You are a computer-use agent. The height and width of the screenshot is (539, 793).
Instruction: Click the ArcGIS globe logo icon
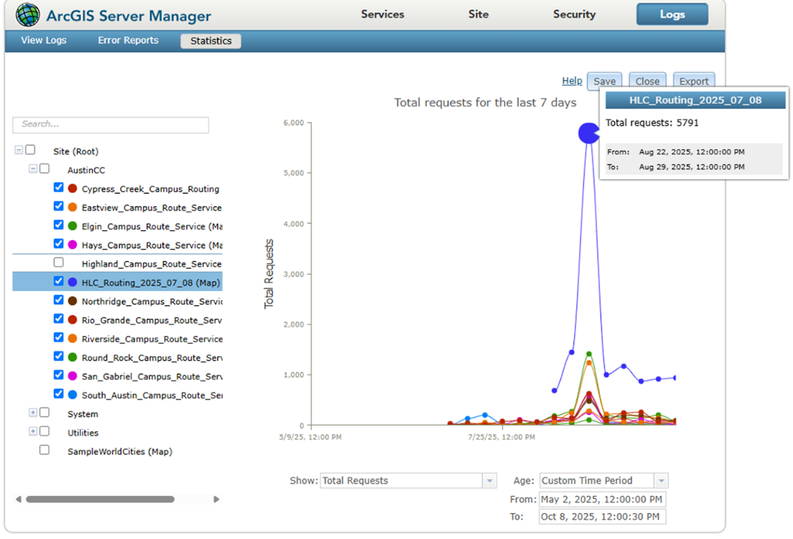[27, 15]
